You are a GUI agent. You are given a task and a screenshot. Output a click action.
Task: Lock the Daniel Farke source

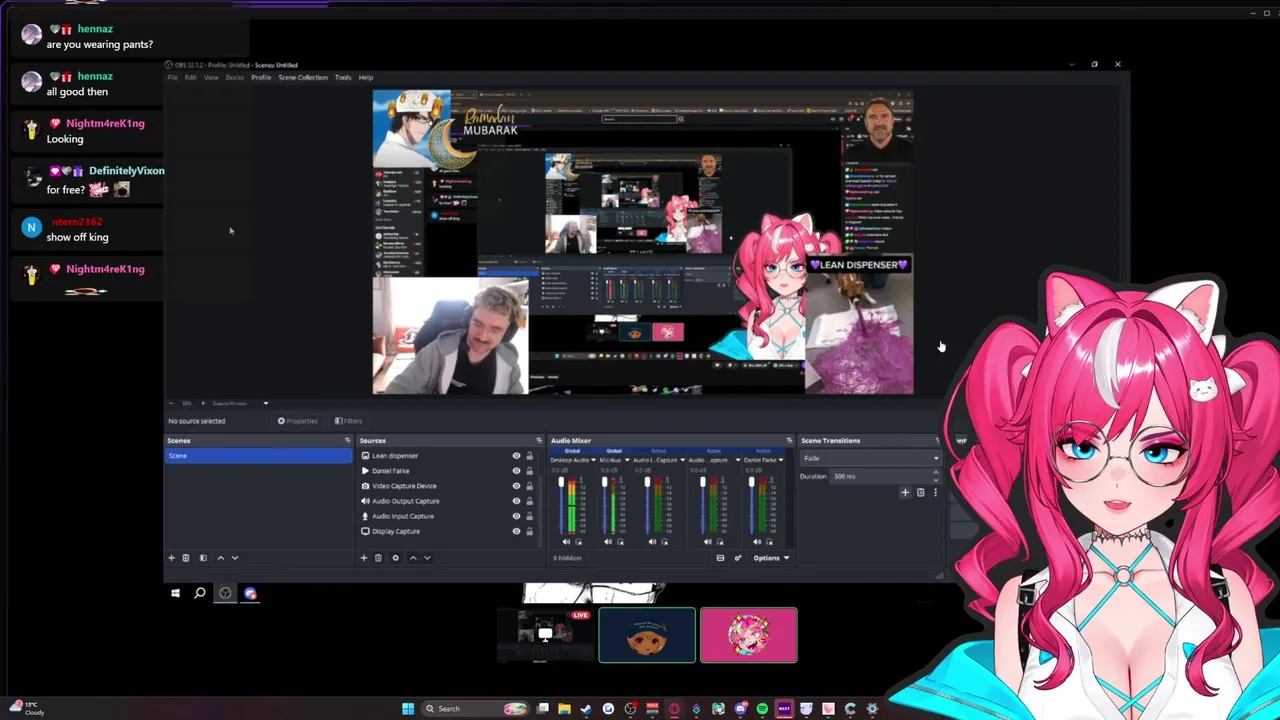point(529,471)
